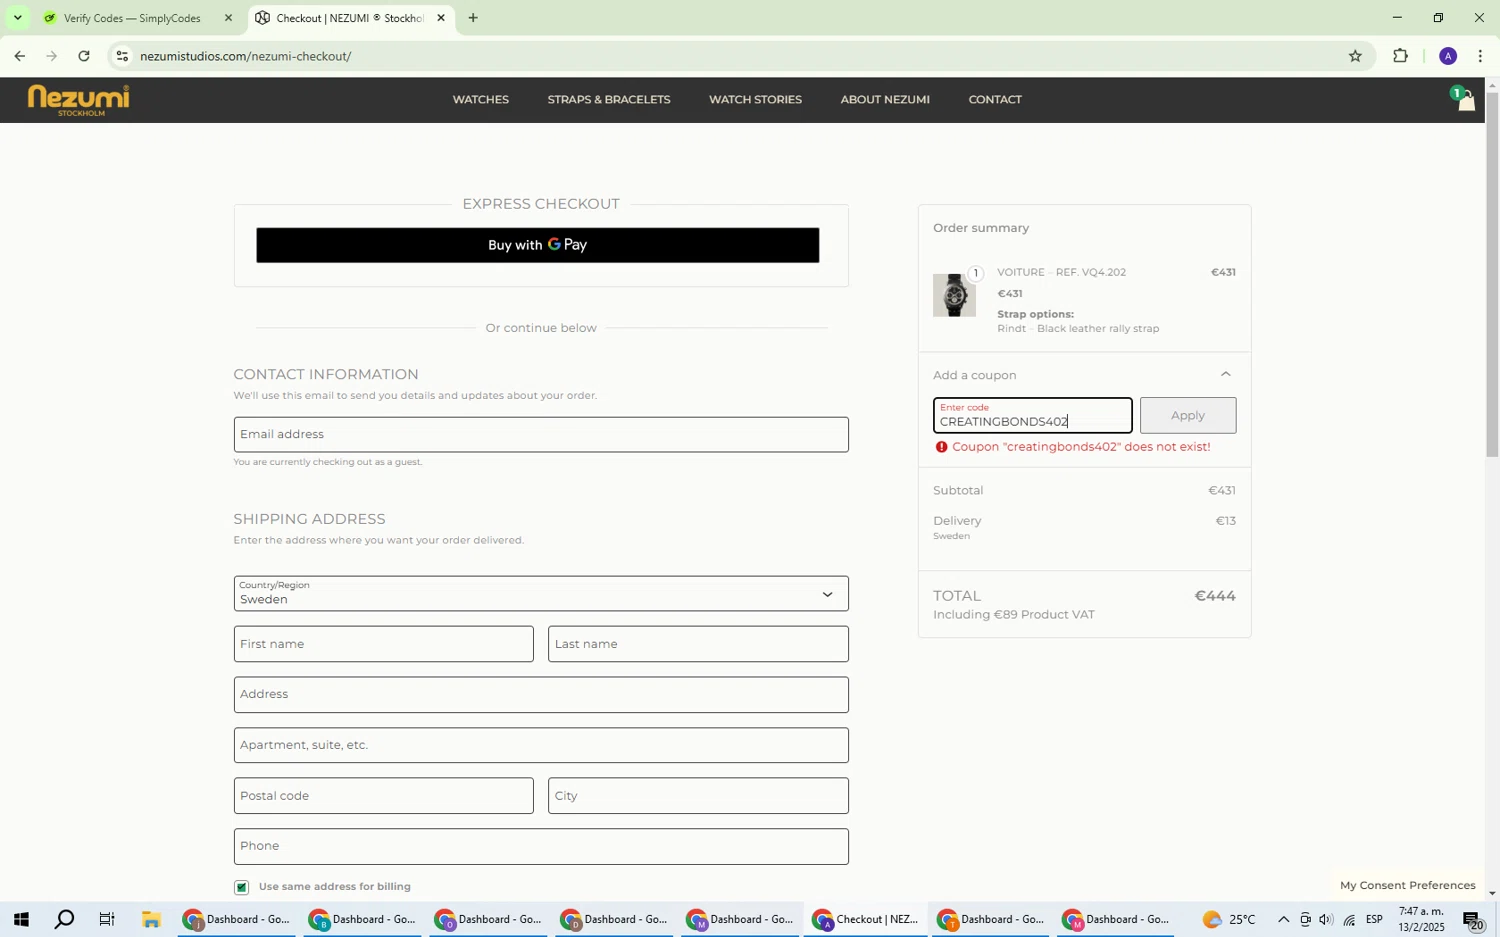Open My Consent Preferences

coord(1407,885)
